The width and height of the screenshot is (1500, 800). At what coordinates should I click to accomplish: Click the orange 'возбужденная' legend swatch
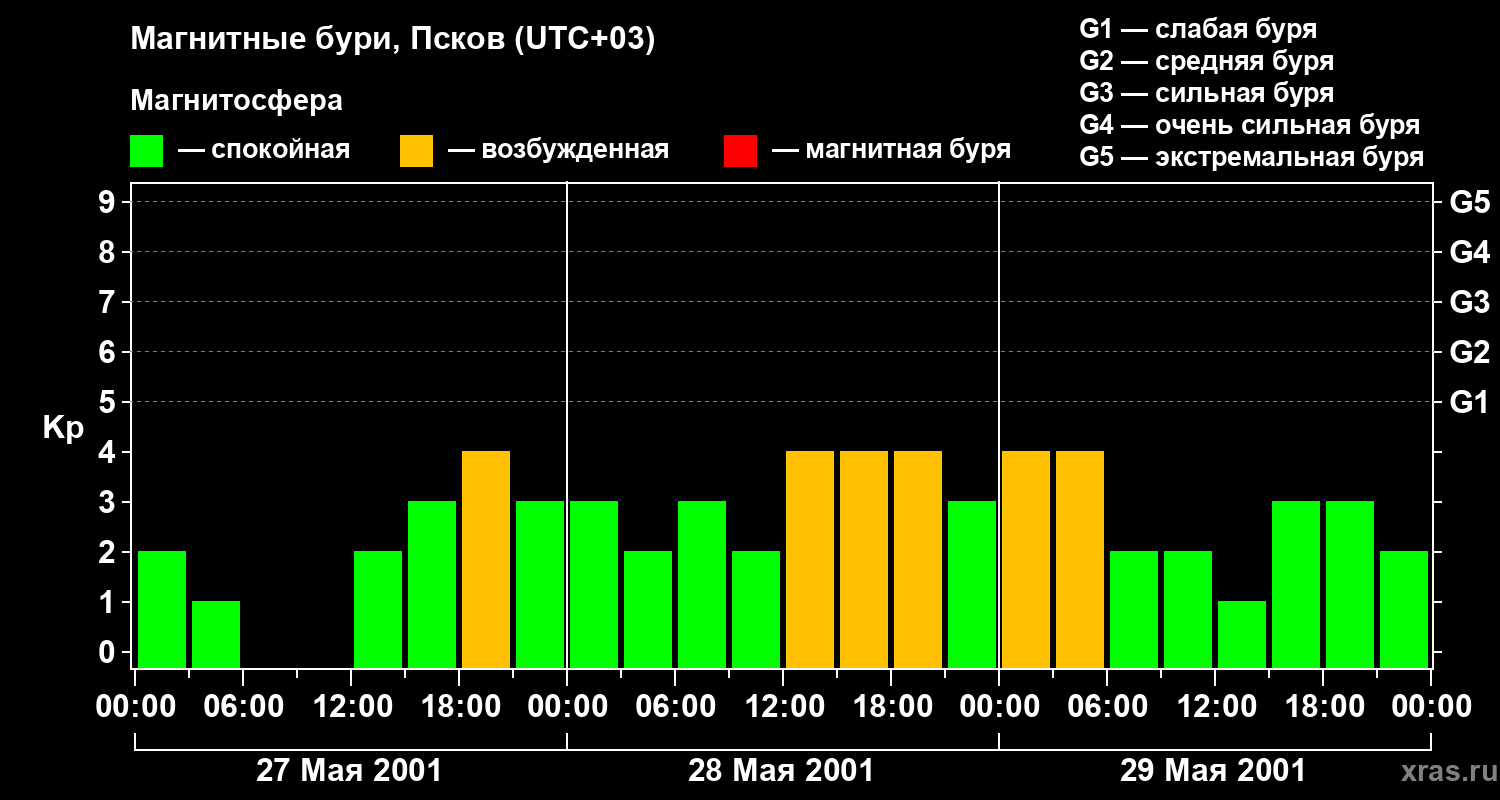coord(416,151)
